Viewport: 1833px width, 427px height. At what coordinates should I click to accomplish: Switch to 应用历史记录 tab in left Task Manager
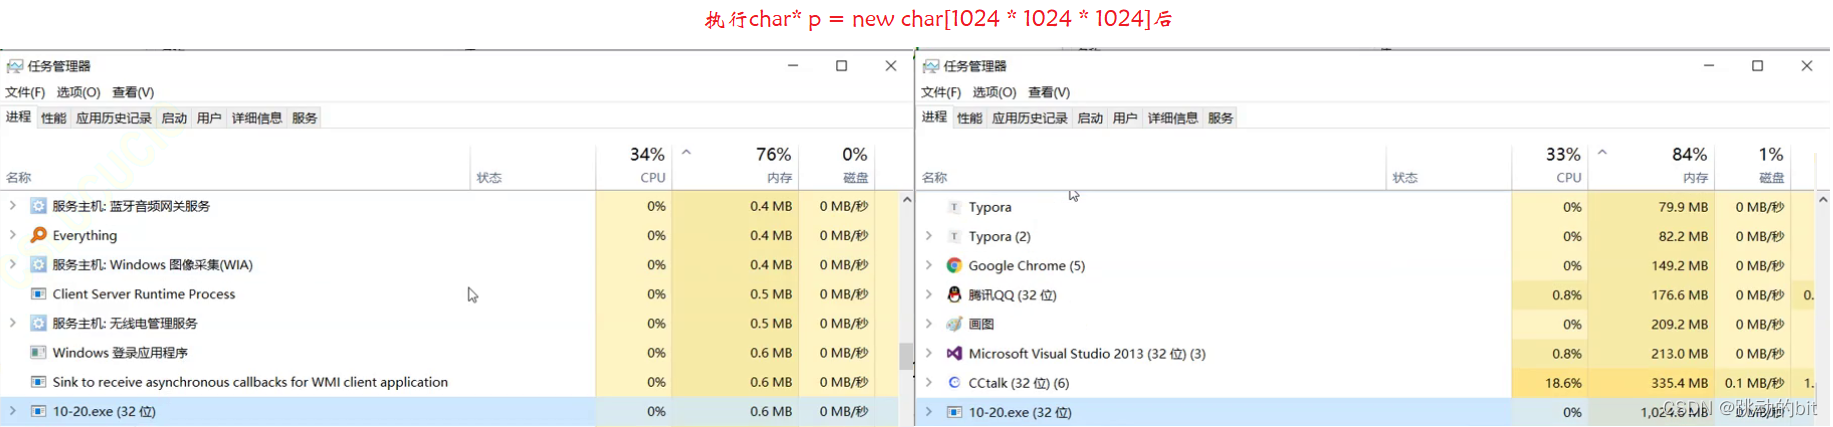point(114,118)
